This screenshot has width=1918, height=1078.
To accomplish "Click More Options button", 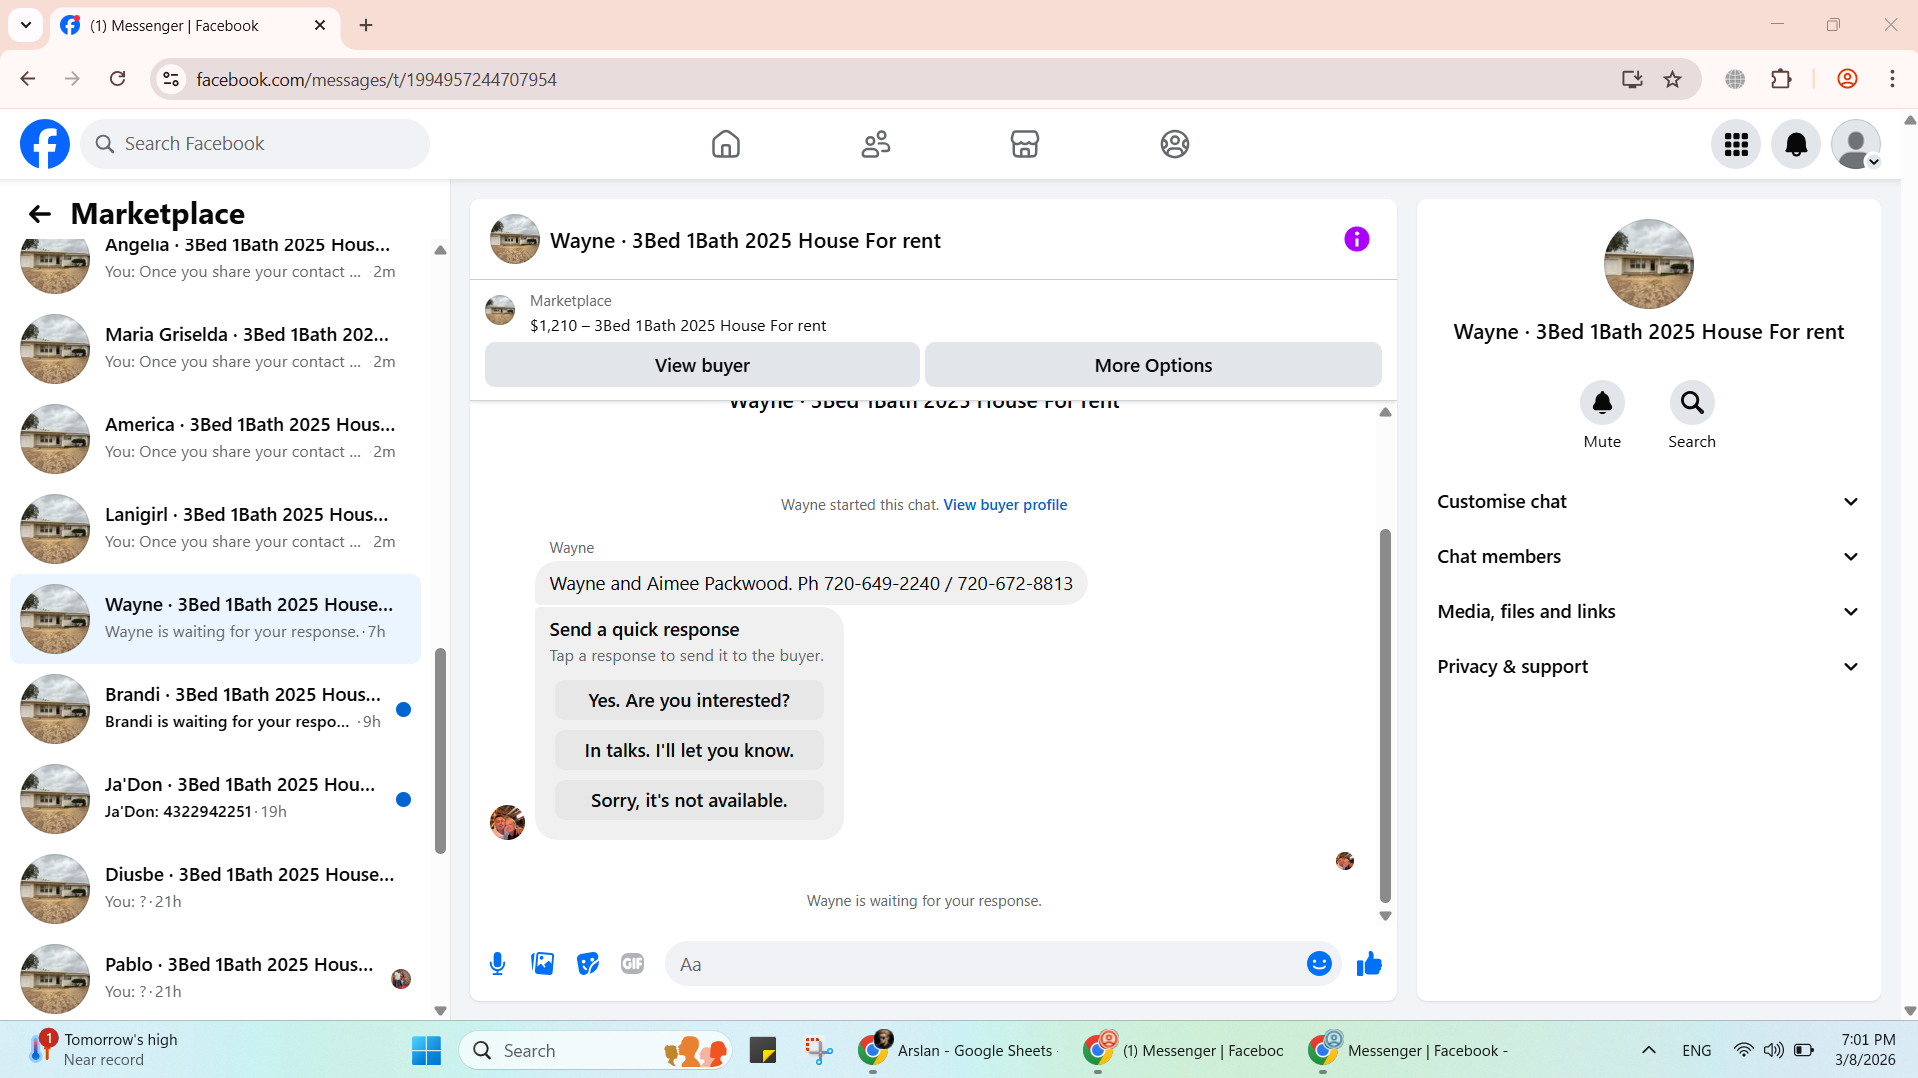I will (x=1153, y=365).
